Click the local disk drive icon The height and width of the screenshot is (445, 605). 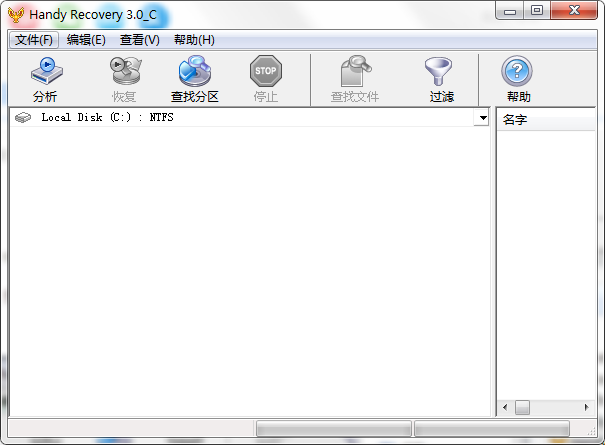point(23,117)
